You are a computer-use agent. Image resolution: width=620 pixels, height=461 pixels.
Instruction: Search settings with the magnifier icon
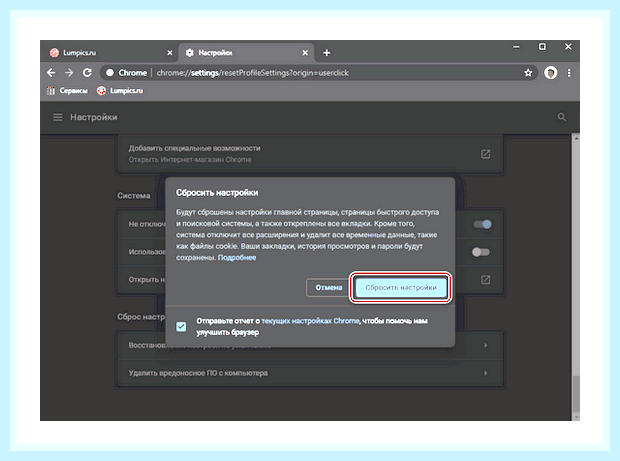click(561, 117)
